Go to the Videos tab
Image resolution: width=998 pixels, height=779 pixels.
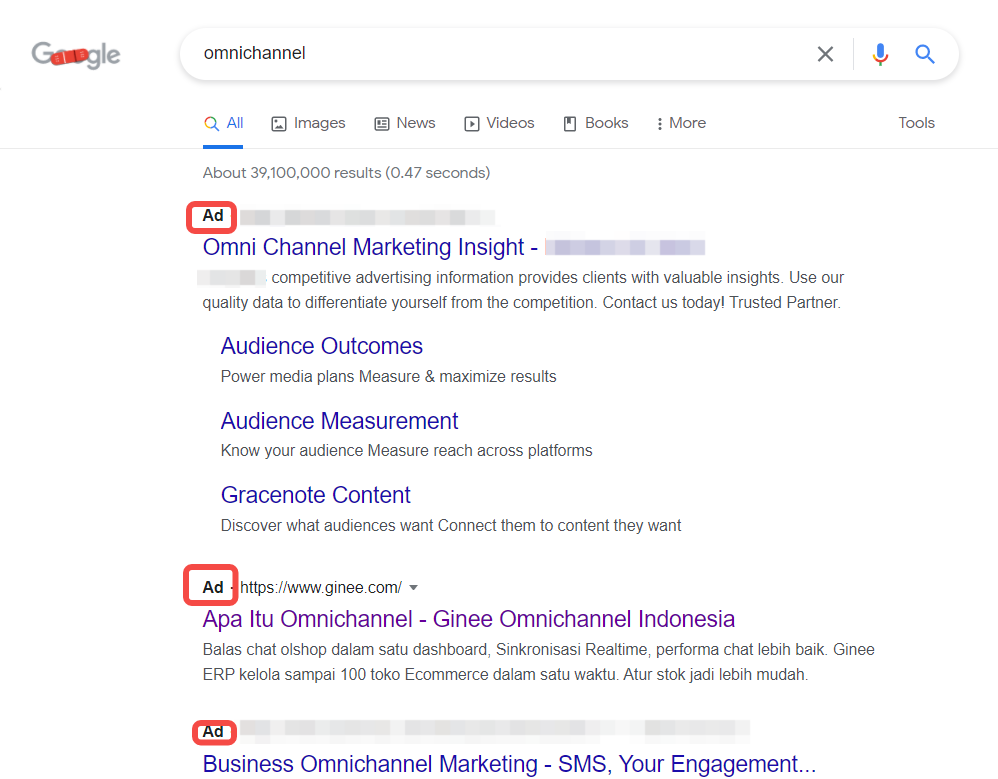(500, 123)
